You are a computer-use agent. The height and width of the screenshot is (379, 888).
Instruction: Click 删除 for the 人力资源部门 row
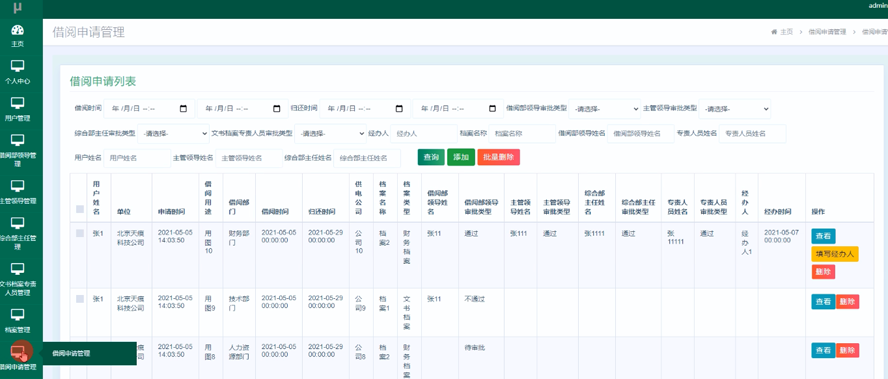847,351
